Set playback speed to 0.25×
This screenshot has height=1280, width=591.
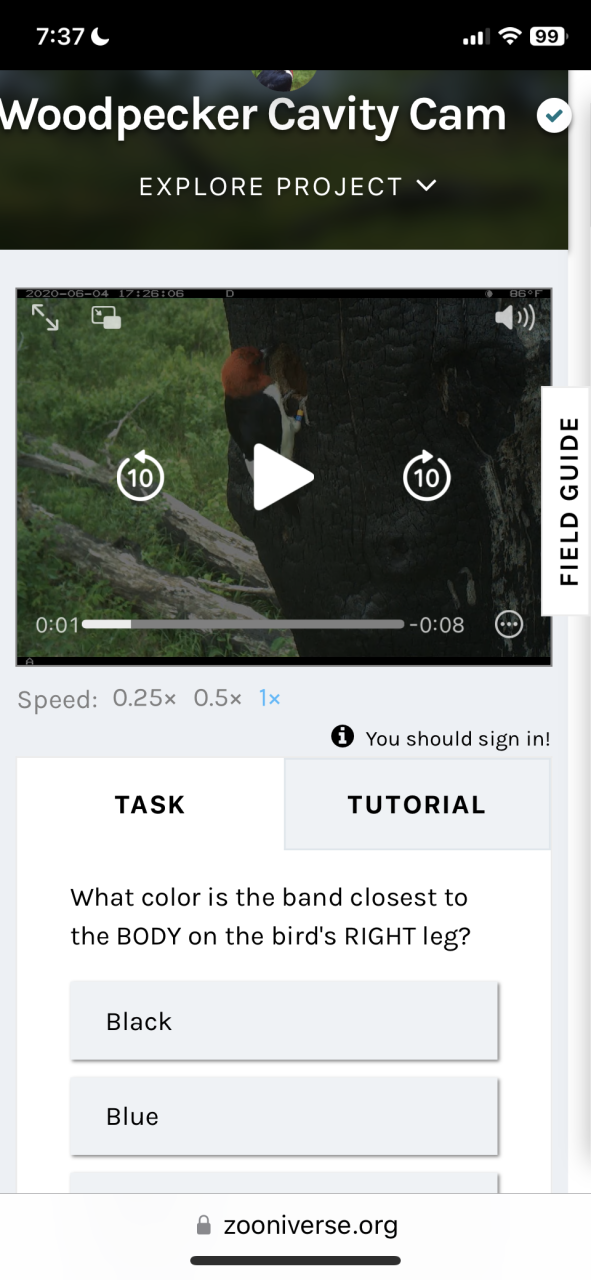(144, 698)
